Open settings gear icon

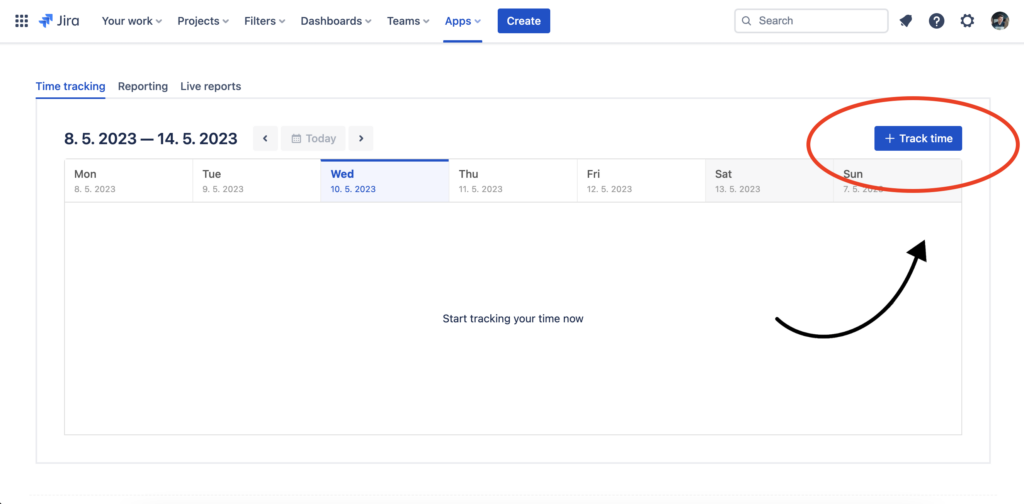[967, 21]
